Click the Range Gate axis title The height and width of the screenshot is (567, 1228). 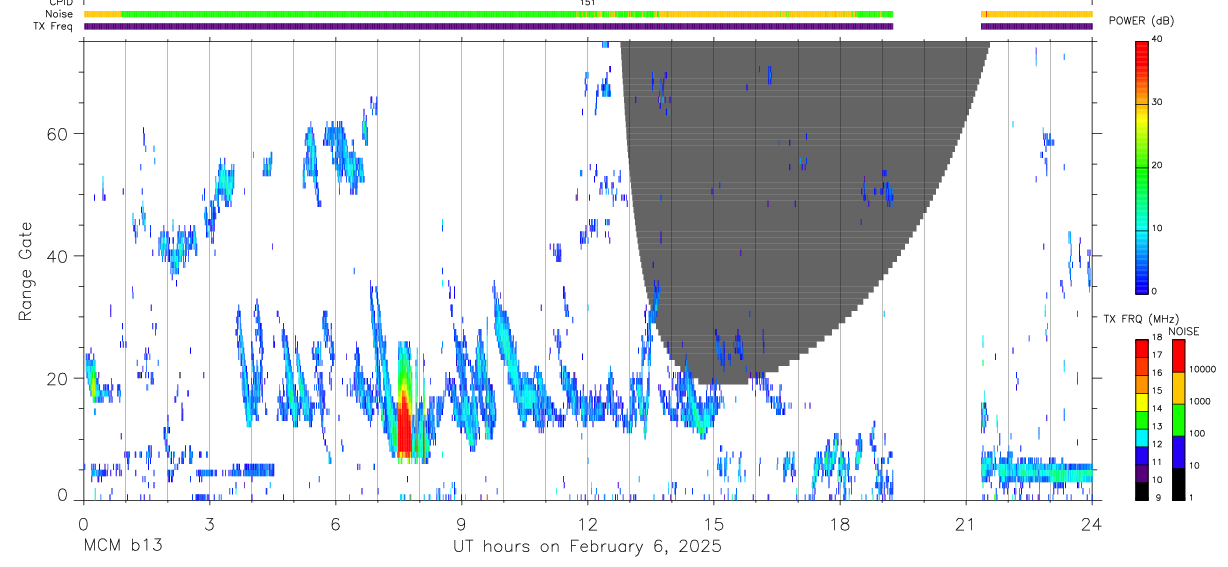(x=26, y=271)
